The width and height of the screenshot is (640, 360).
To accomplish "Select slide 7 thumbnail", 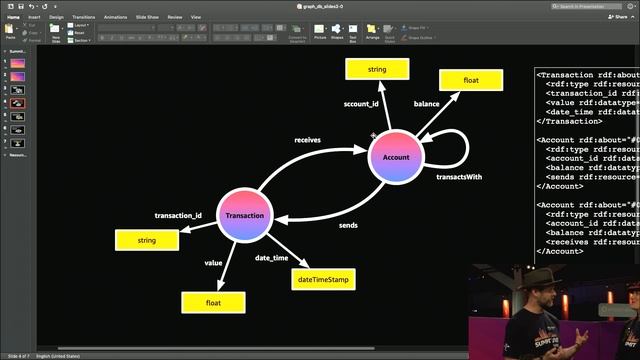I will 18,144.
